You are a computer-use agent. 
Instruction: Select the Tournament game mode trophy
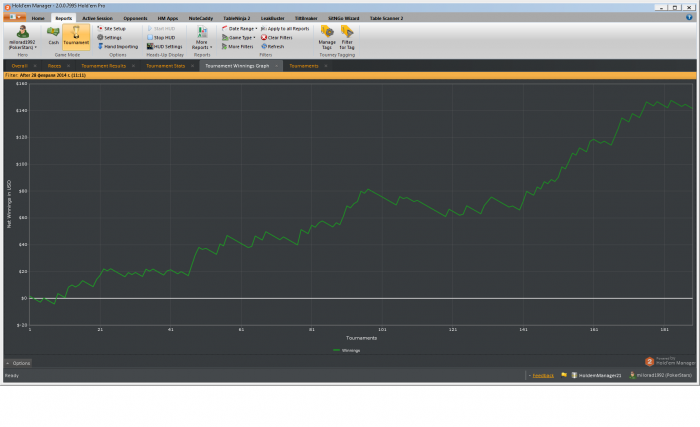[x=76, y=36]
